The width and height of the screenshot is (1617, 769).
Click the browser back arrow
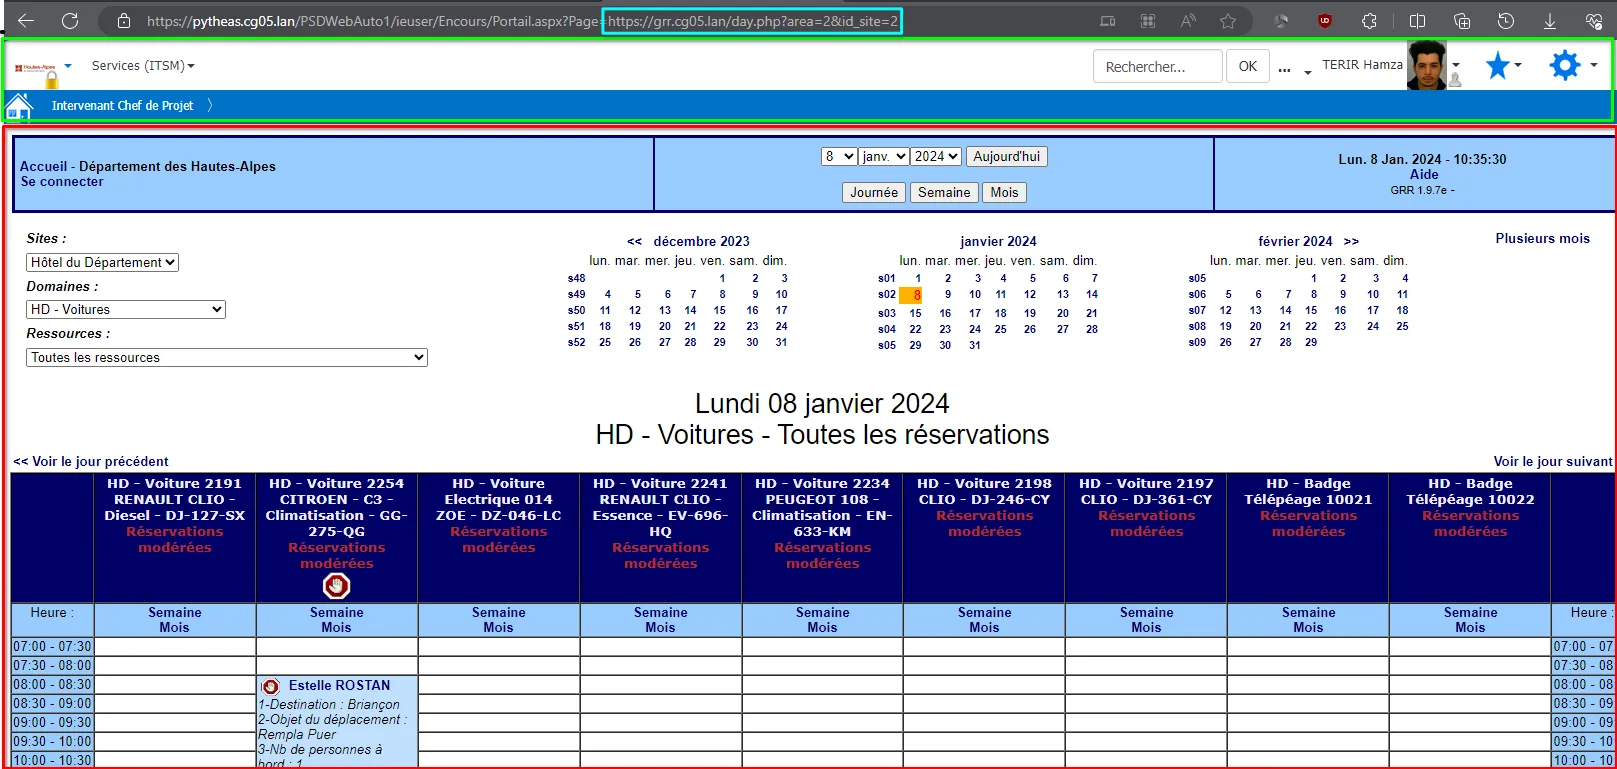26,21
